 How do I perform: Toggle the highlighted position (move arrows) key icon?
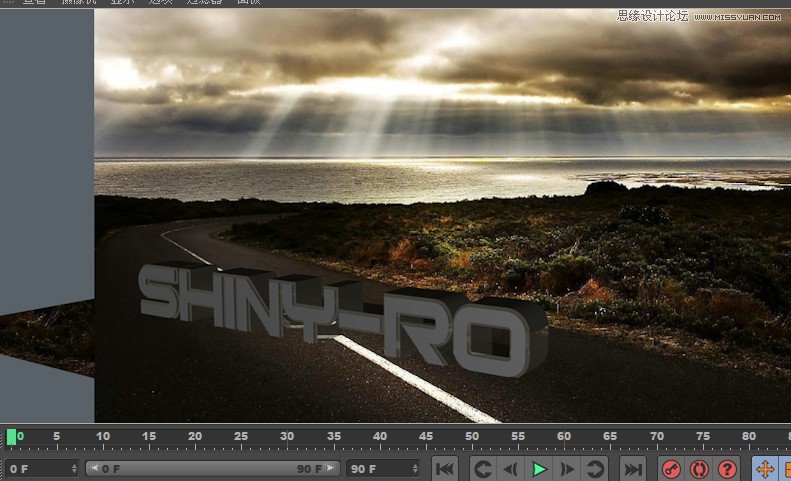click(765, 469)
